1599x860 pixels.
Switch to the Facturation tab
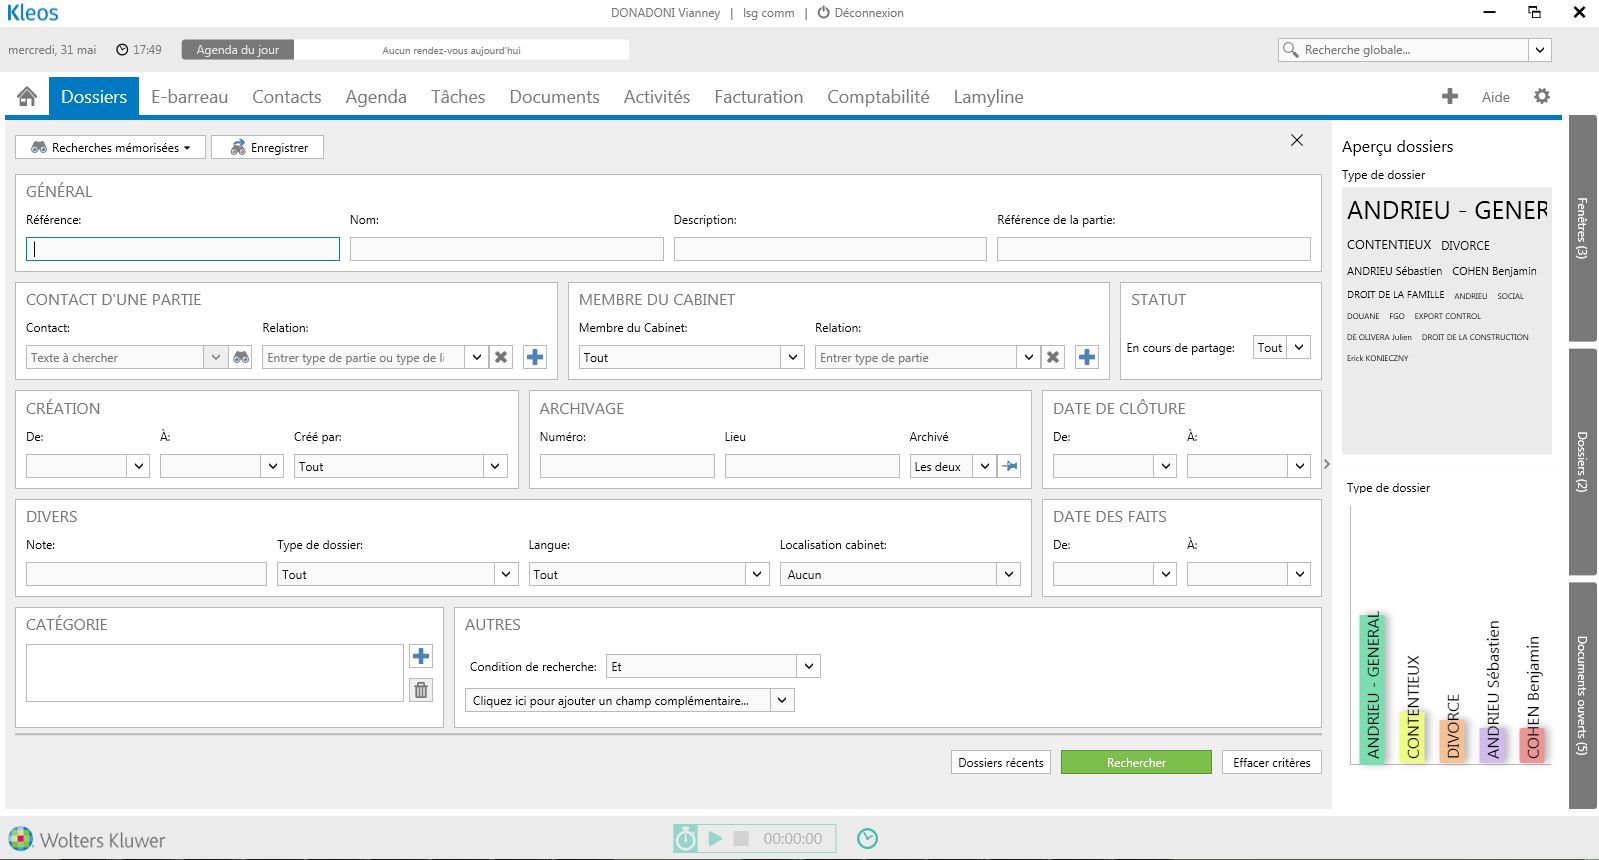758,97
